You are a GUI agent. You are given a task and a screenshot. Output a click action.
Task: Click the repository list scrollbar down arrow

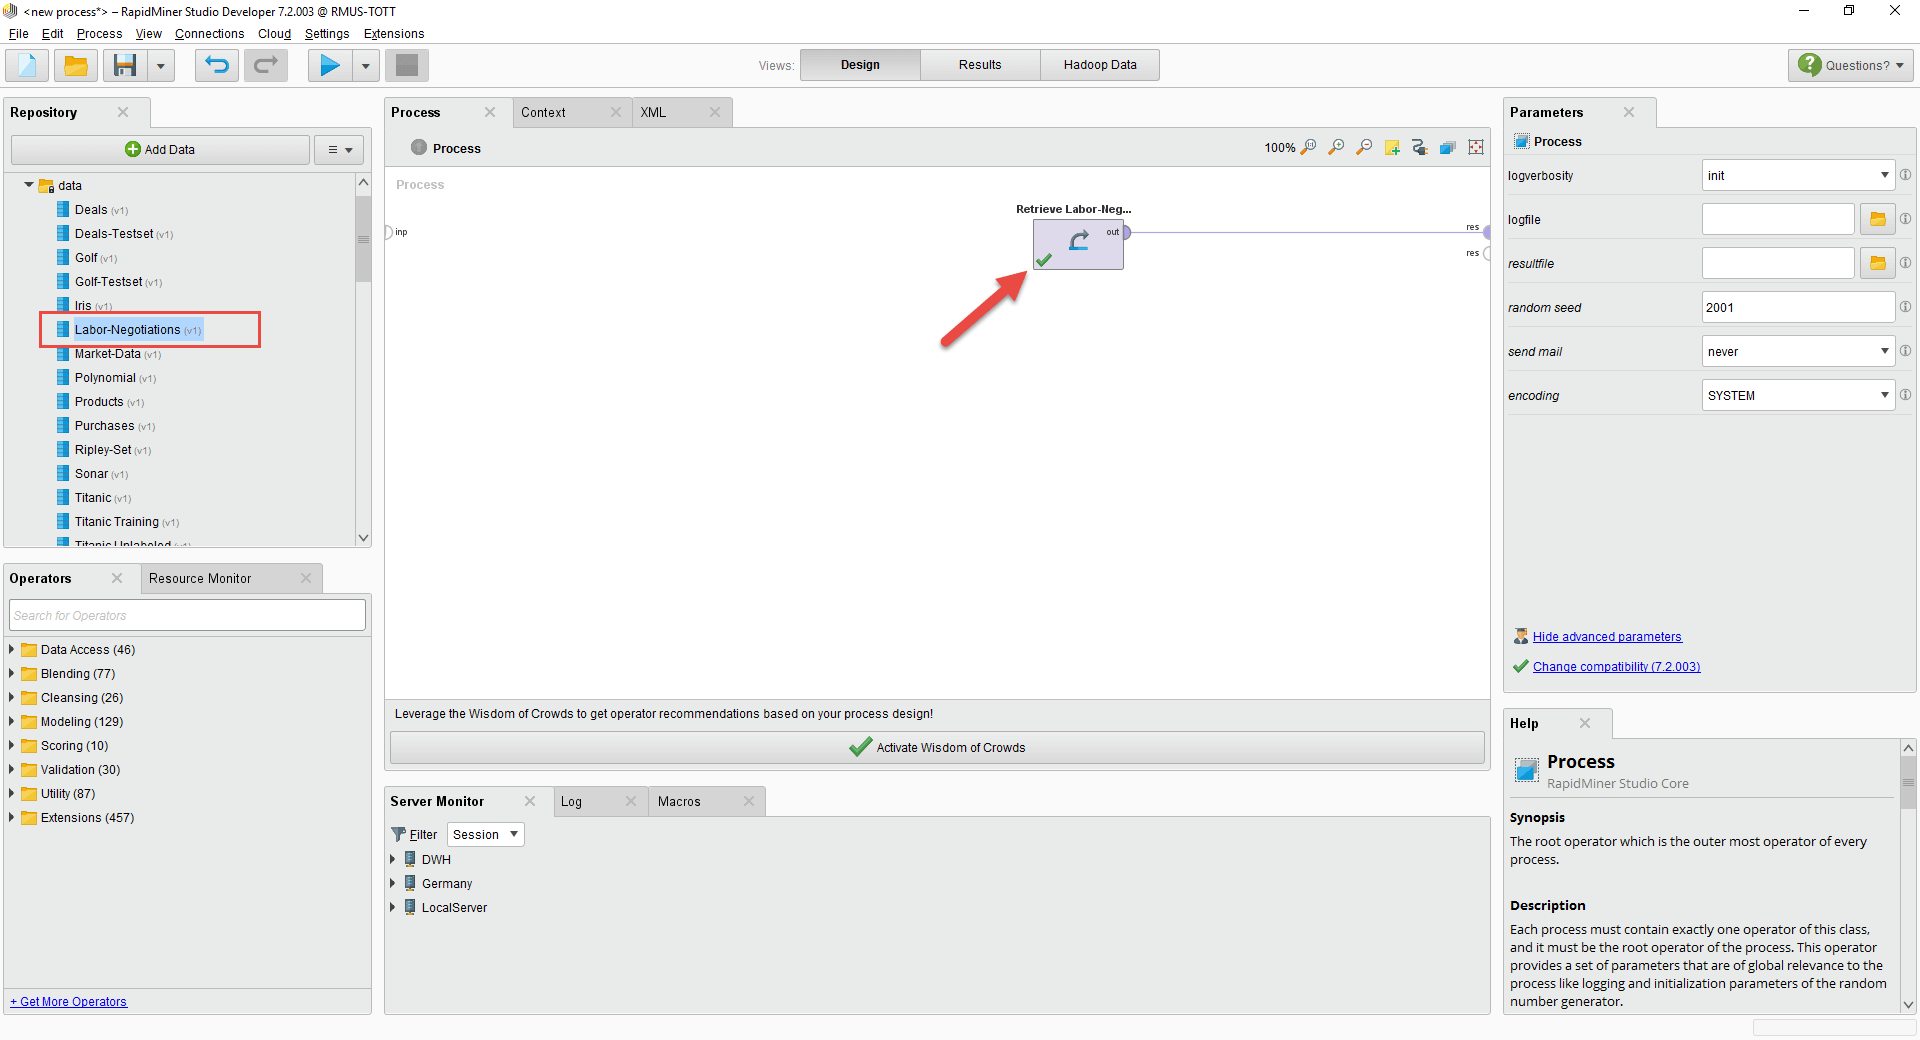tap(363, 538)
